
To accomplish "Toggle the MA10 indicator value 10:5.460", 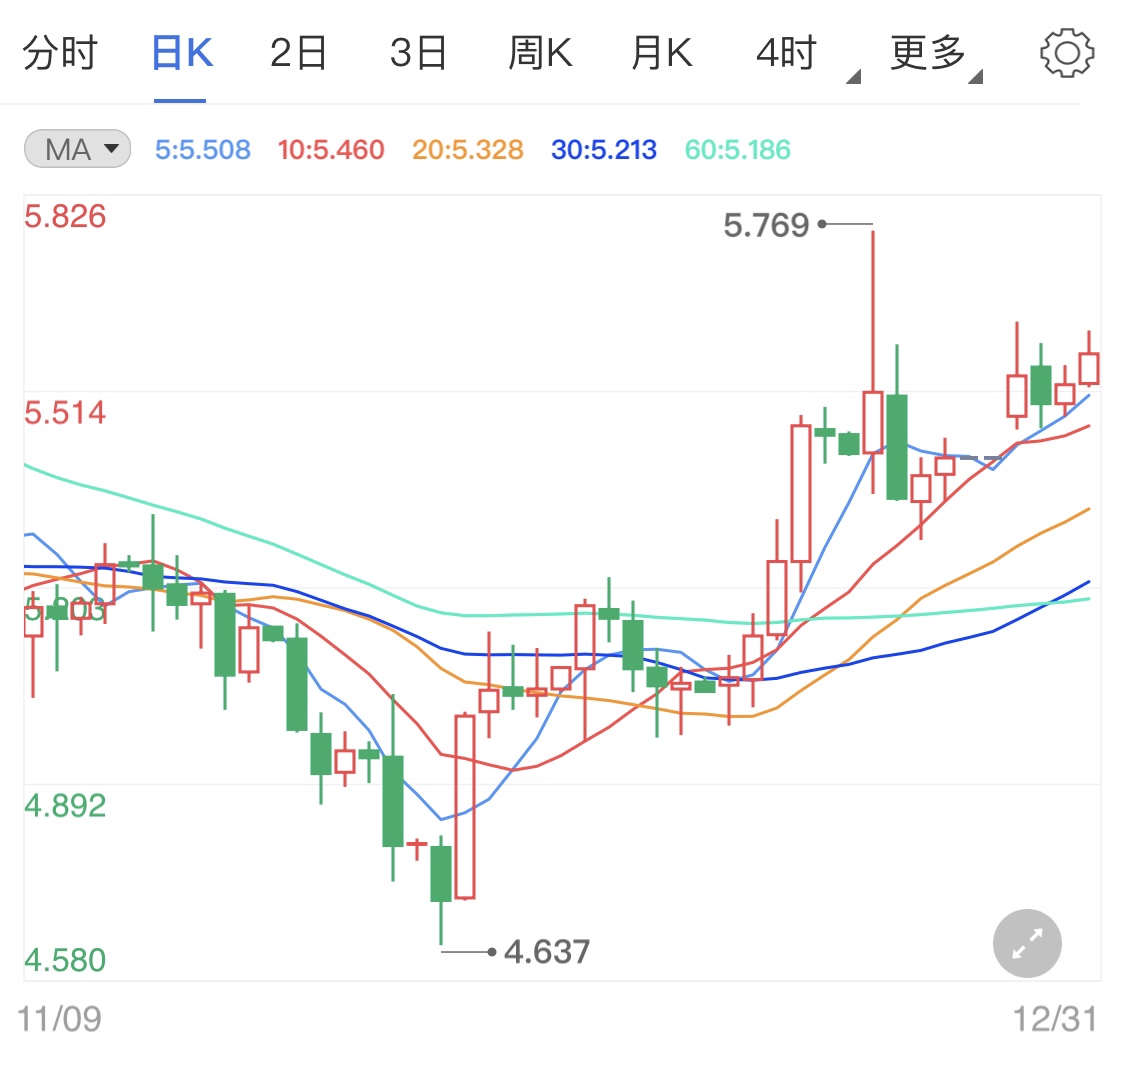I will (x=331, y=148).
